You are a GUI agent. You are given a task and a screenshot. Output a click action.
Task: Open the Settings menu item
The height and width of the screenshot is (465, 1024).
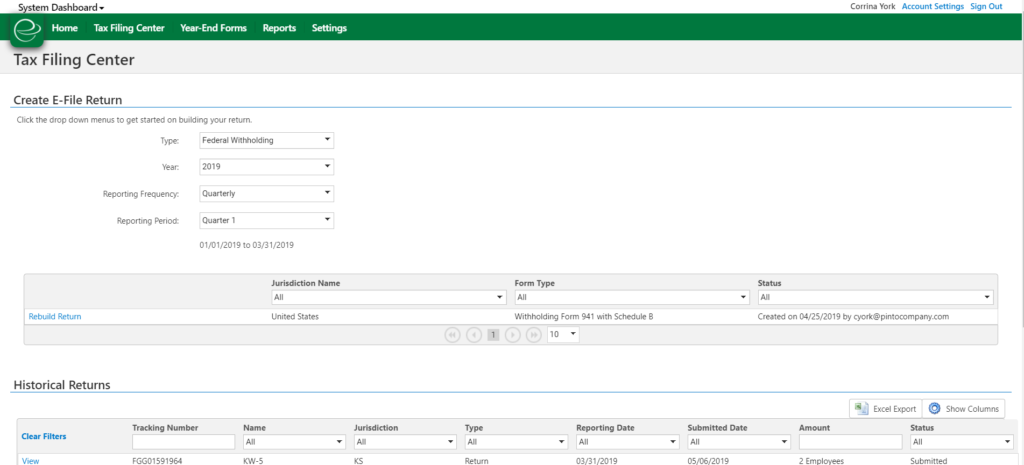329,28
